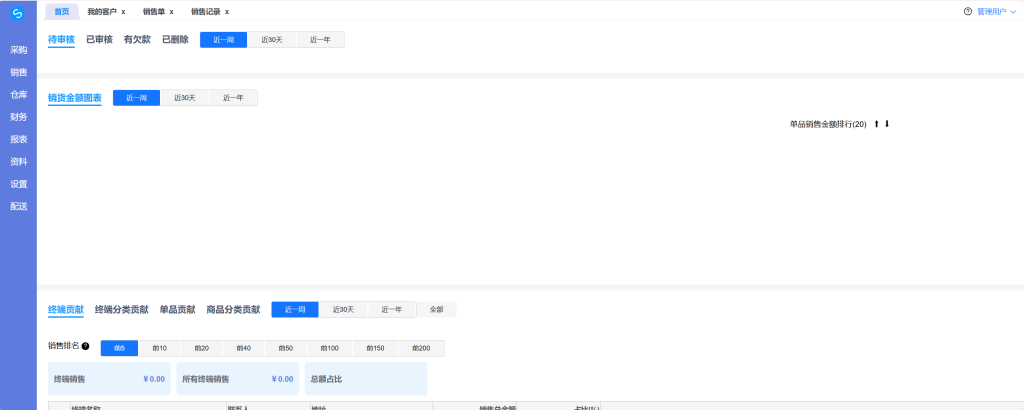Open the 报表 sidebar menu
The height and width of the screenshot is (410, 1024).
(18, 140)
